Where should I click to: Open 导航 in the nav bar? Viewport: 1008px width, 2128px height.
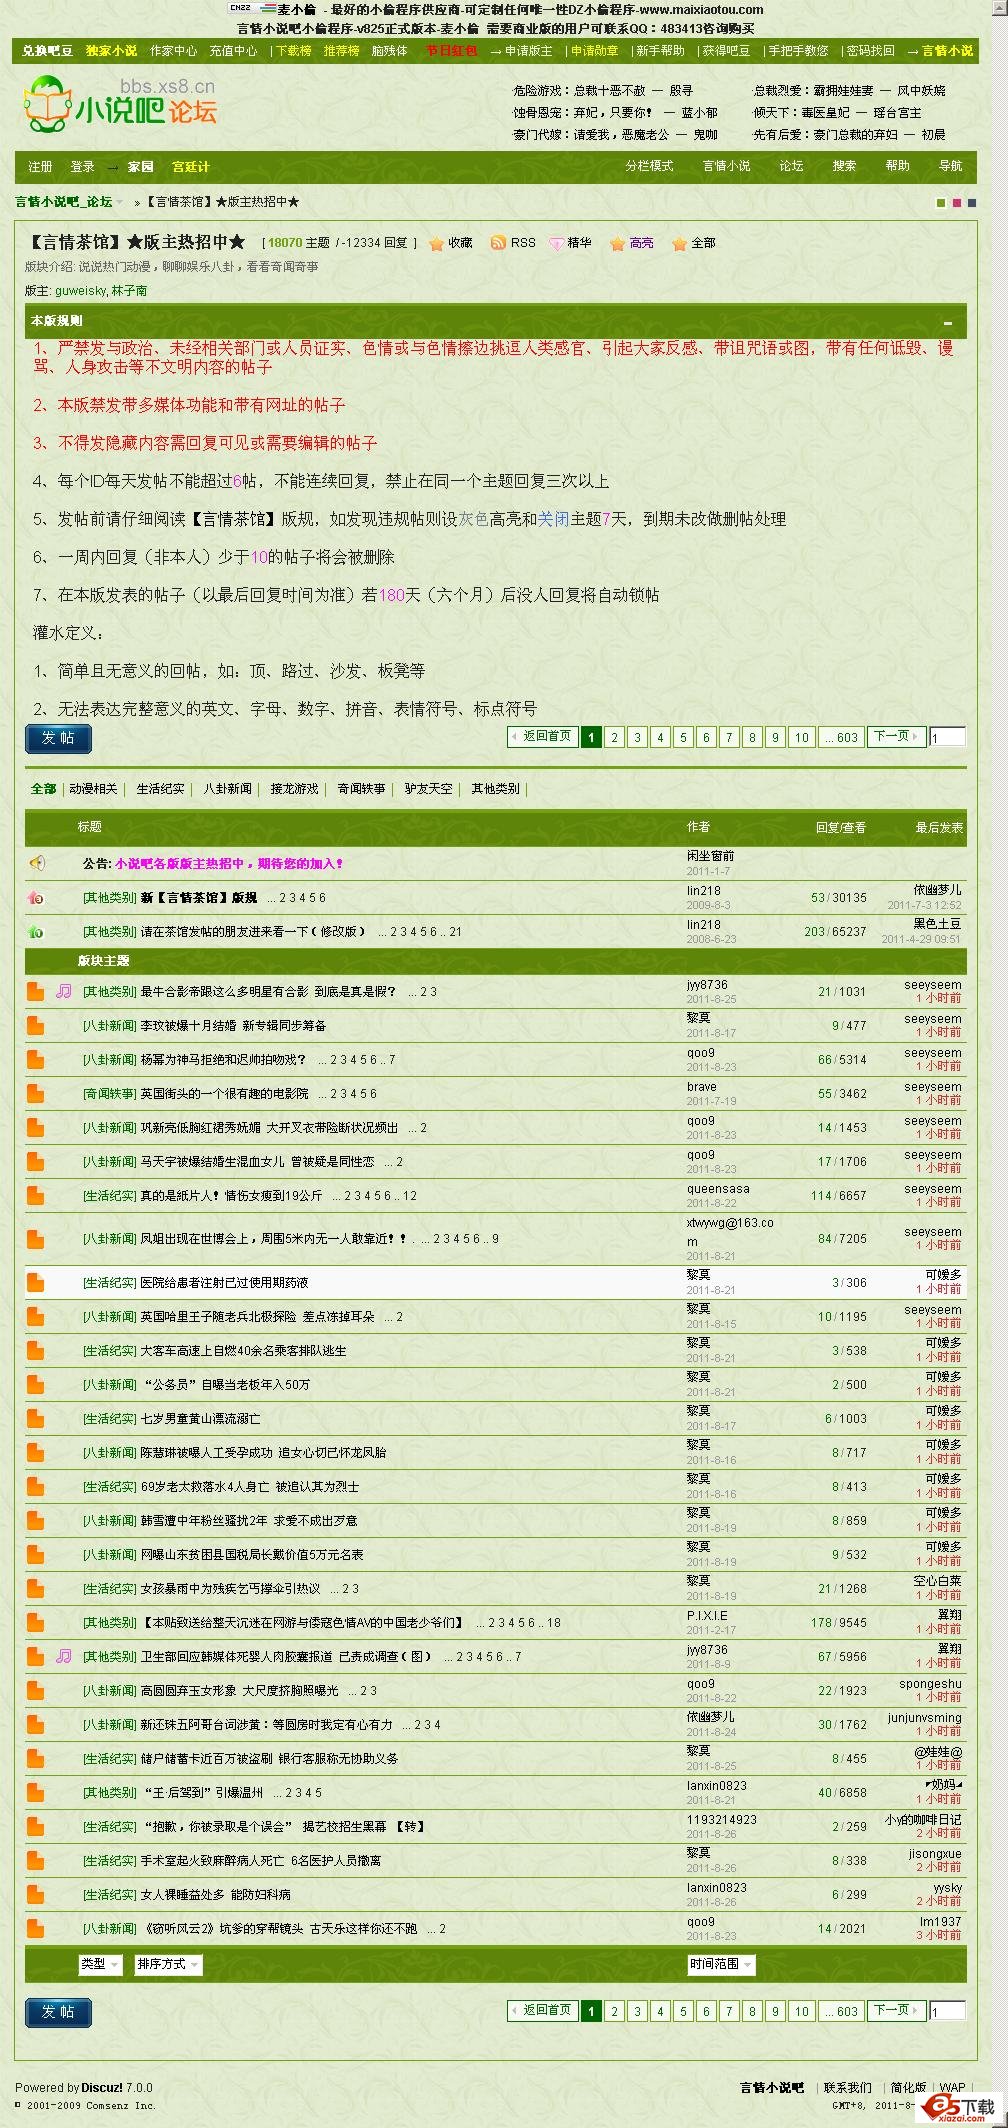click(x=950, y=166)
